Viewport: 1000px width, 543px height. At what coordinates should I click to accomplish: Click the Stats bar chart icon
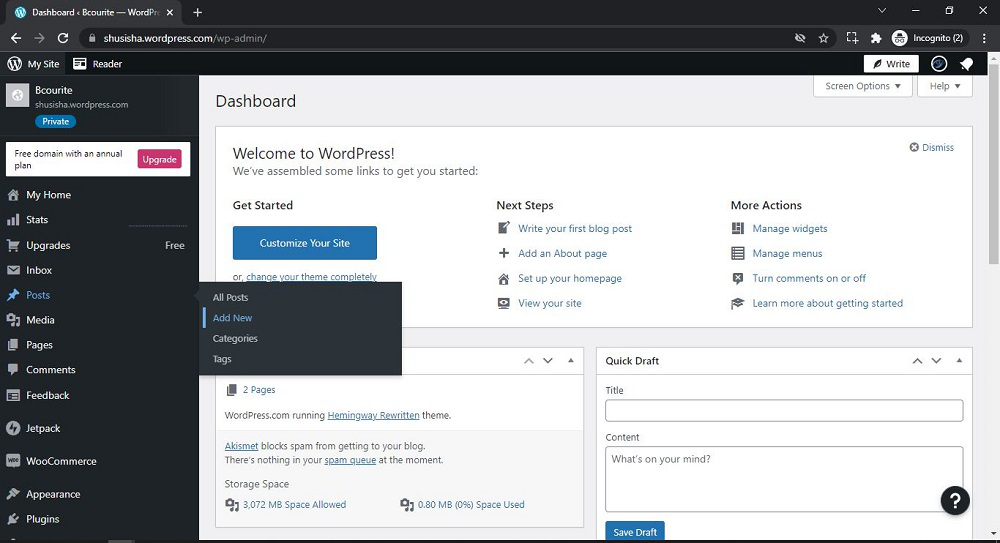pos(13,219)
